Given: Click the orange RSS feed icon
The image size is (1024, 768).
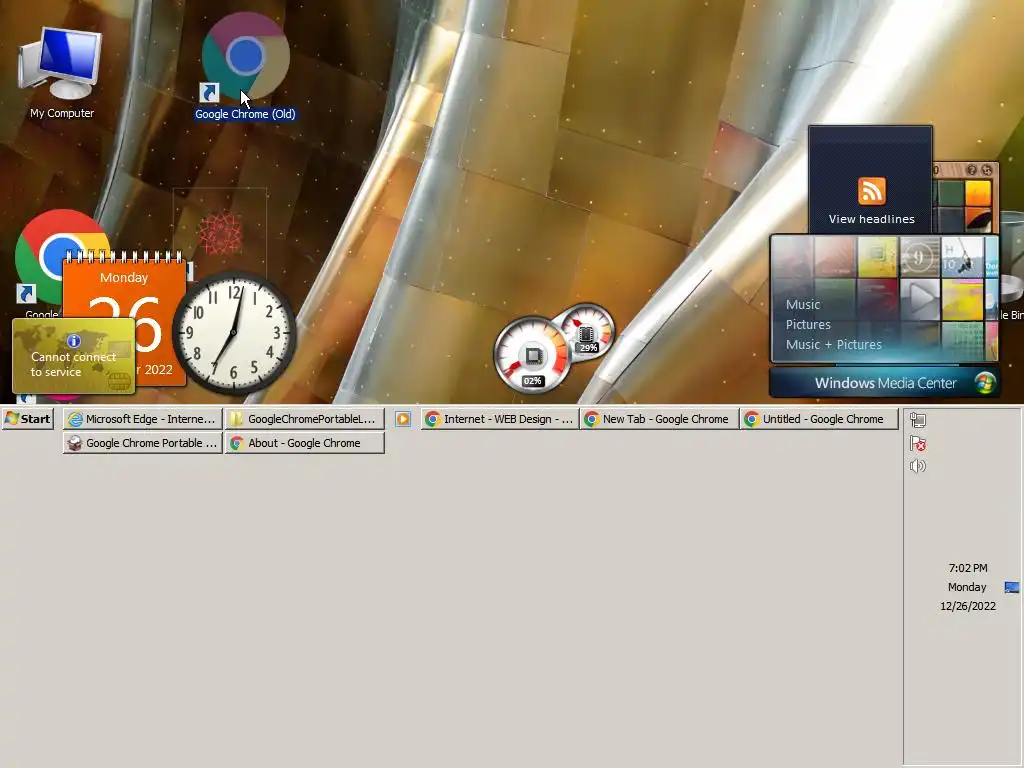Looking at the screenshot, I should point(871,191).
